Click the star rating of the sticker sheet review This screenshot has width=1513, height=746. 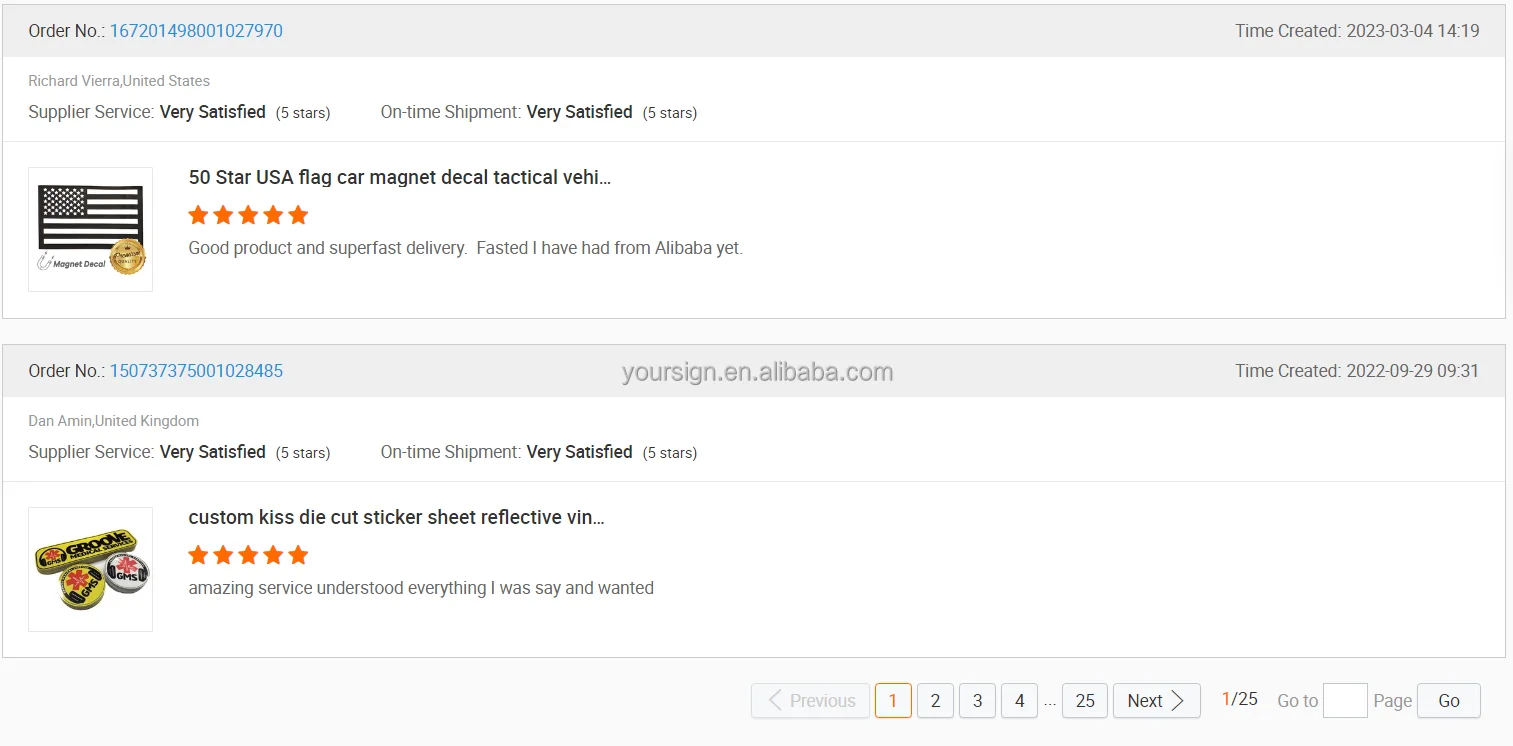tap(248, 555)
